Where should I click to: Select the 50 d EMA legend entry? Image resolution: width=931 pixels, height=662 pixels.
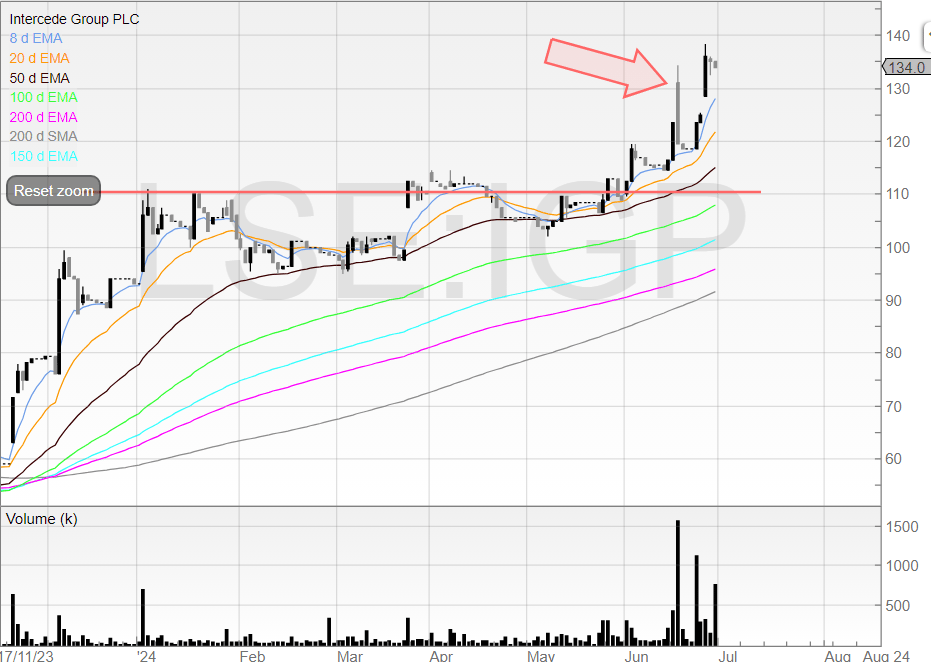(x=39, y=78)
